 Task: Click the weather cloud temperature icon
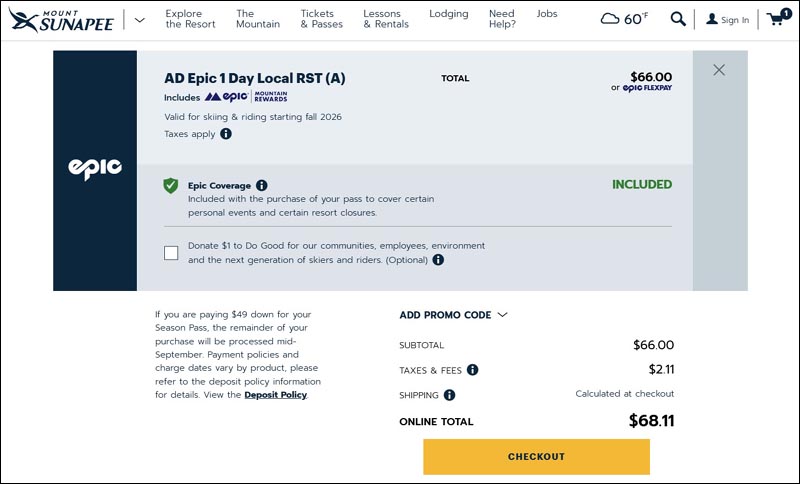(x=623, y=19)
